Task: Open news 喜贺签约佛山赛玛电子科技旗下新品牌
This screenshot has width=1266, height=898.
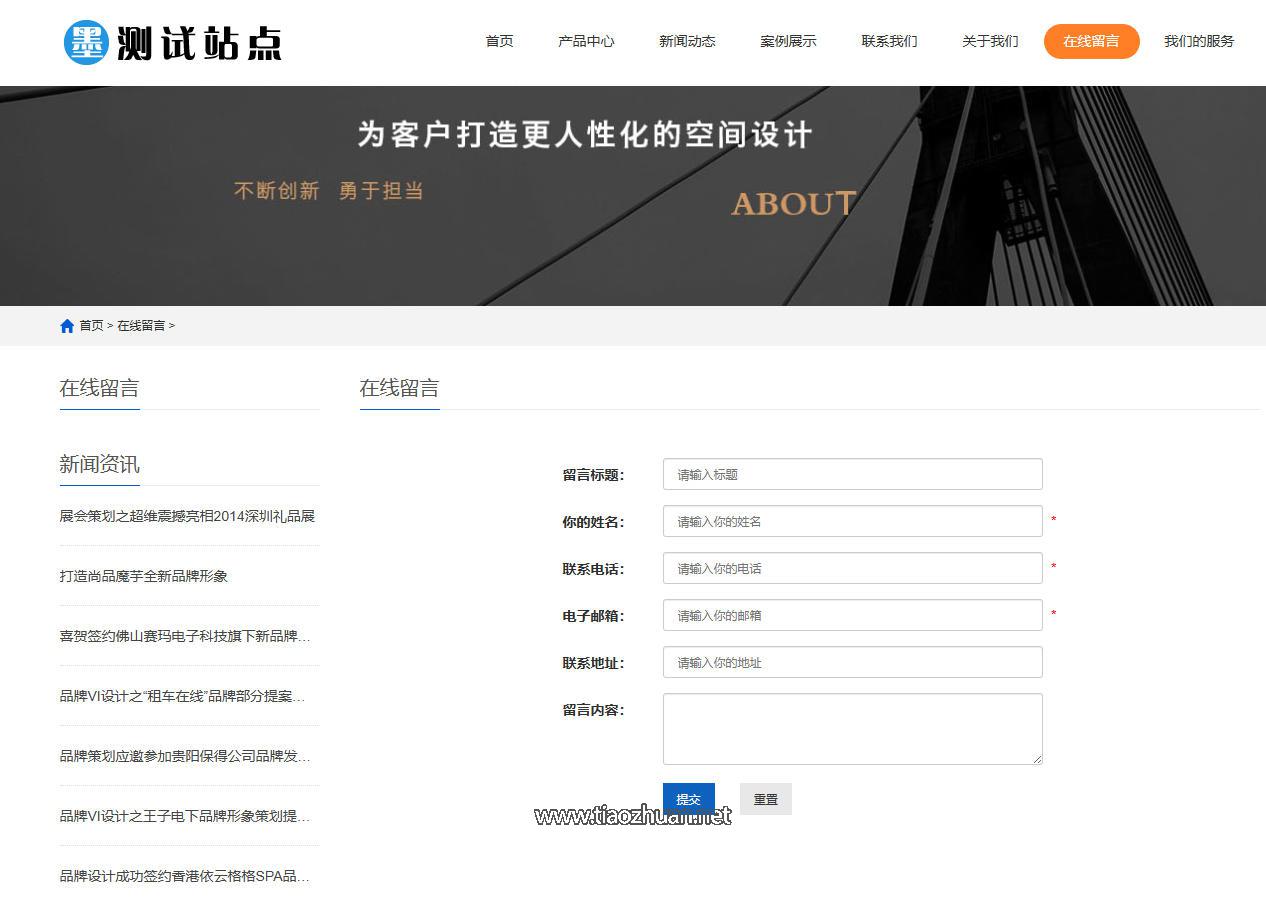Action: pyautogui.click(x=185, y=636)
